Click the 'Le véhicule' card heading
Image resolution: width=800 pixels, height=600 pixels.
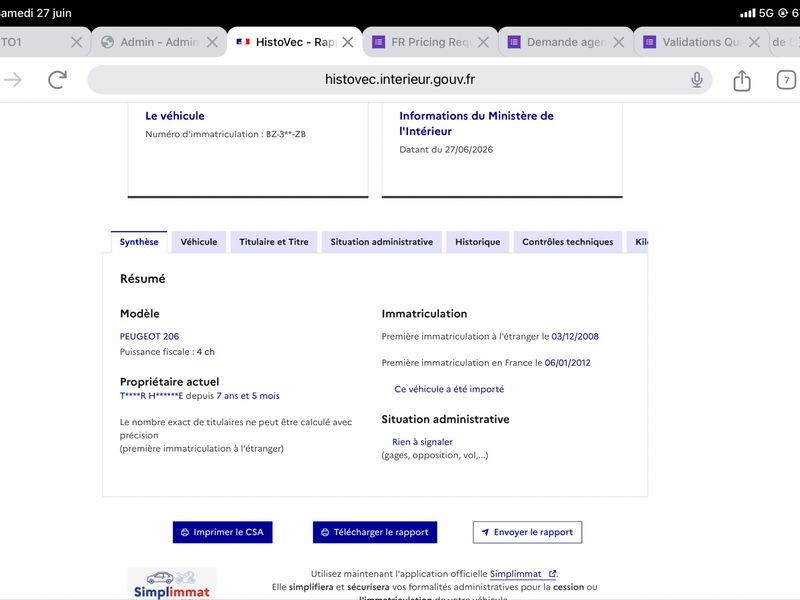point(175,116)
